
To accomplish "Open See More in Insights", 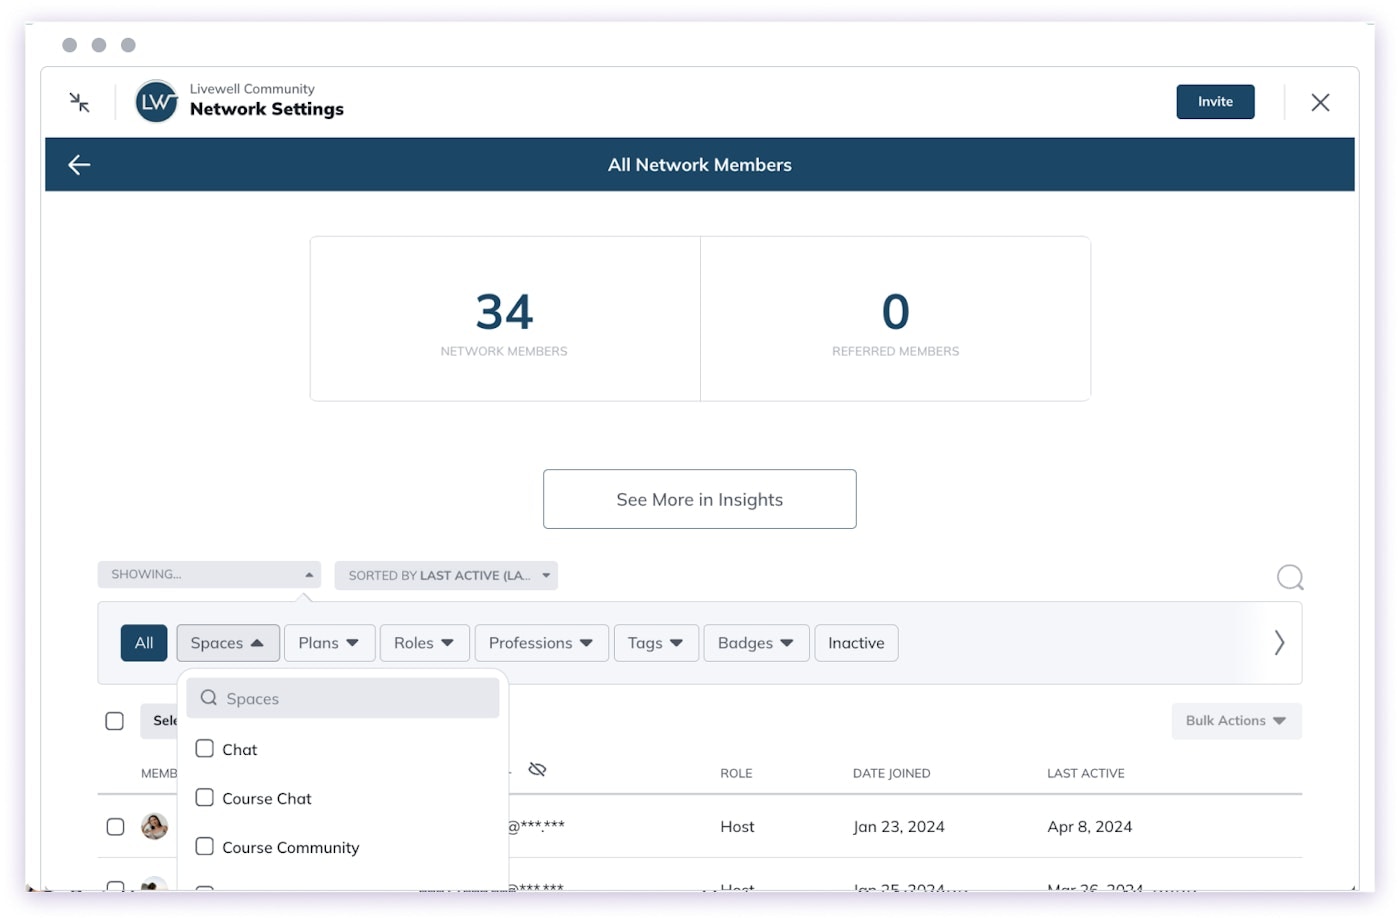I will click(700, 499).
